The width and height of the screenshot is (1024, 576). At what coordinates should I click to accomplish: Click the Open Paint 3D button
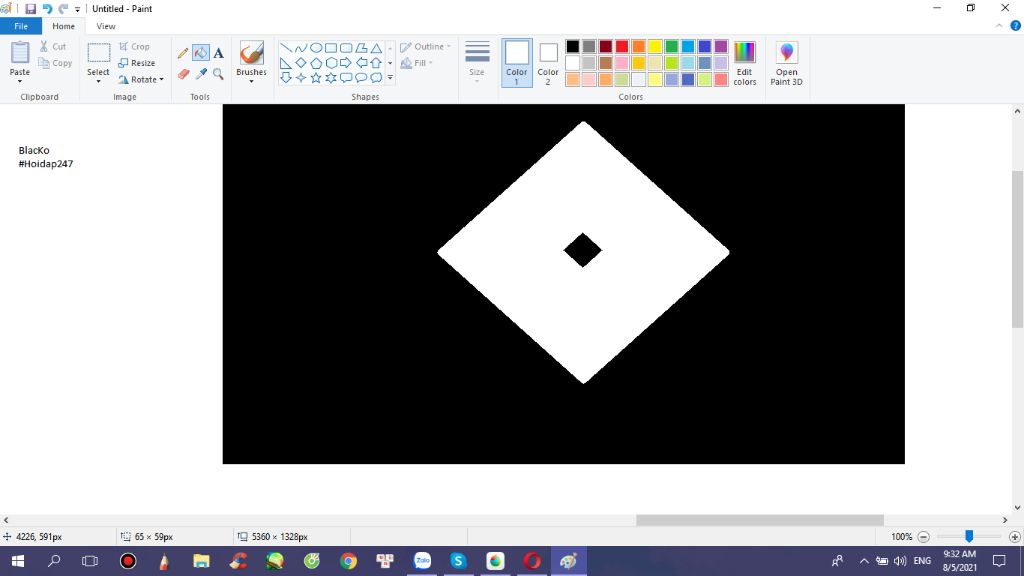(x=786, y=63)
